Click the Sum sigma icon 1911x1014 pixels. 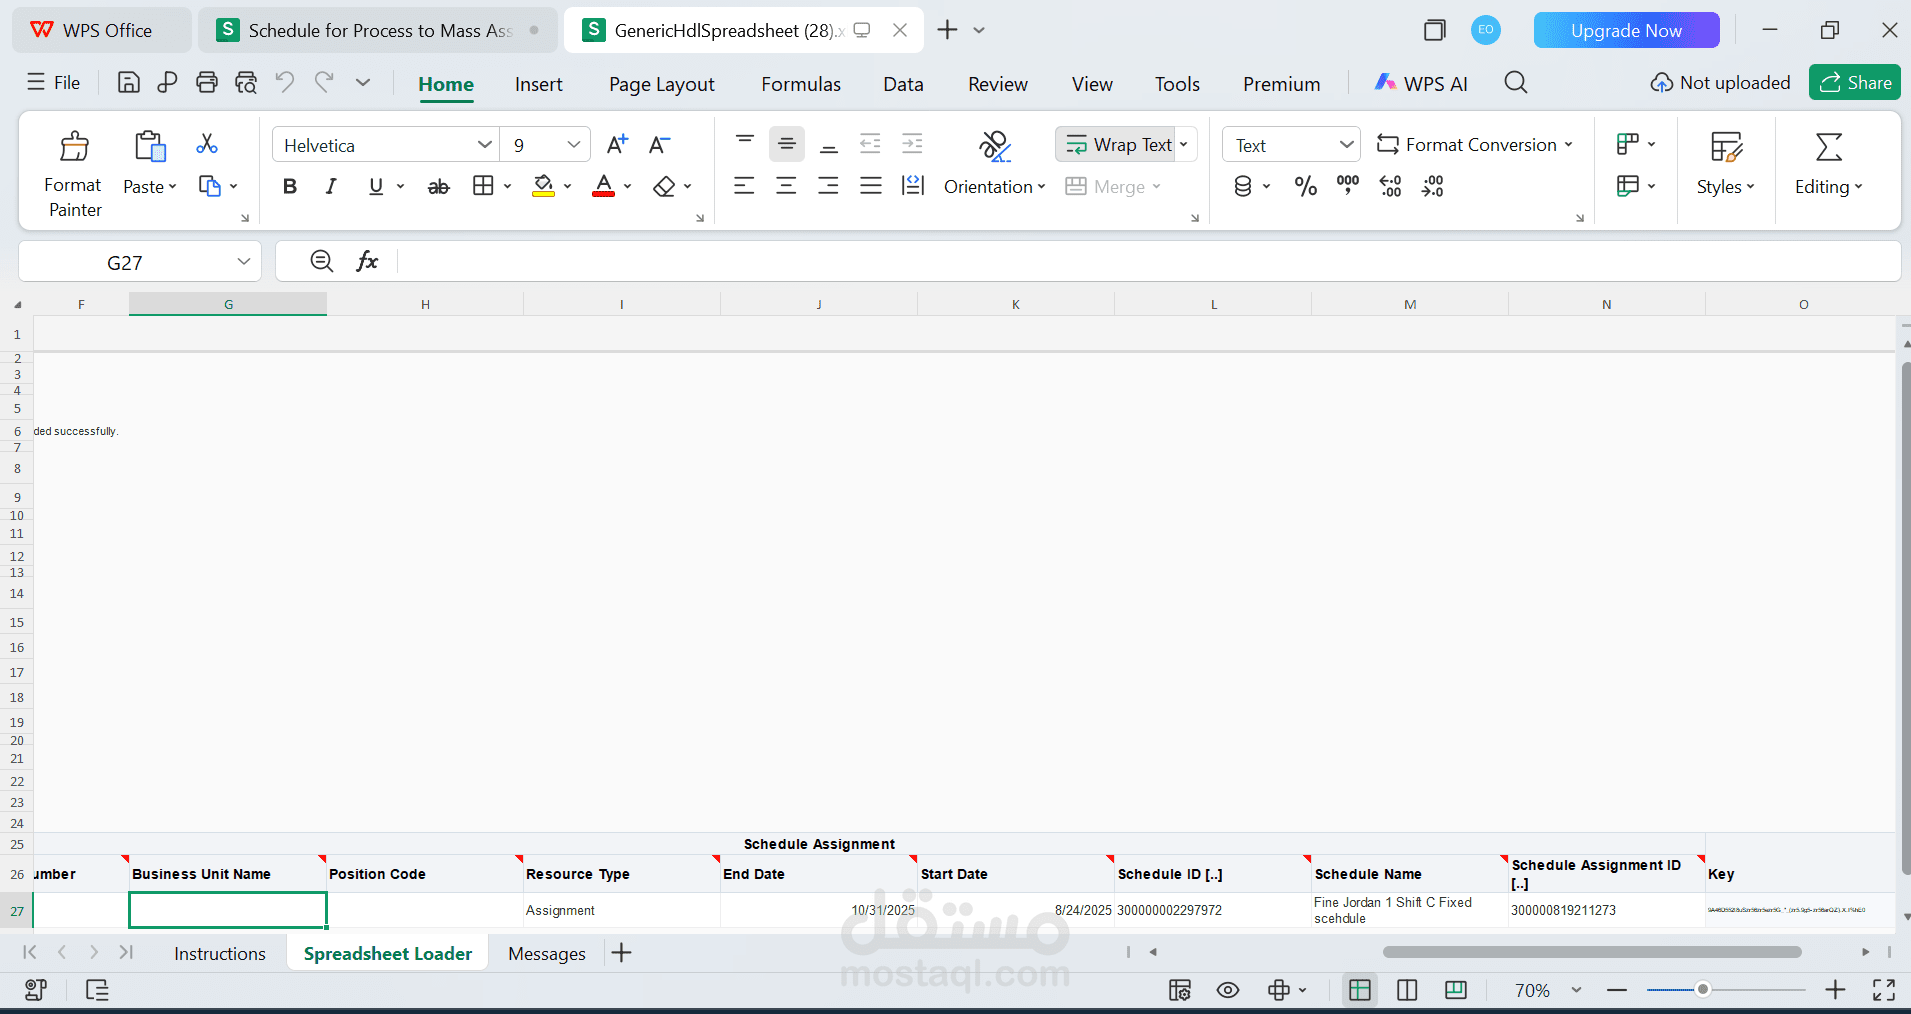coord(1829,146)
